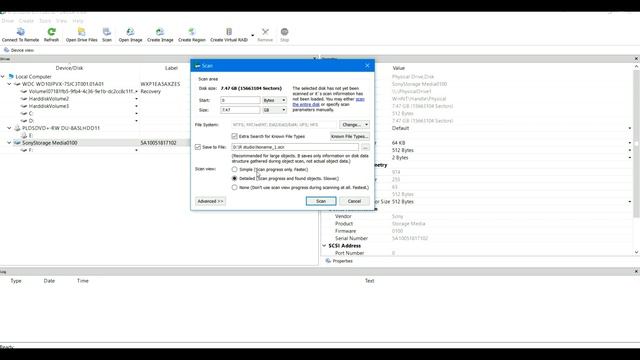Screen dimensions: 640x360
Task: Open the 2 Bytes value dropdown
Action: 630,158
